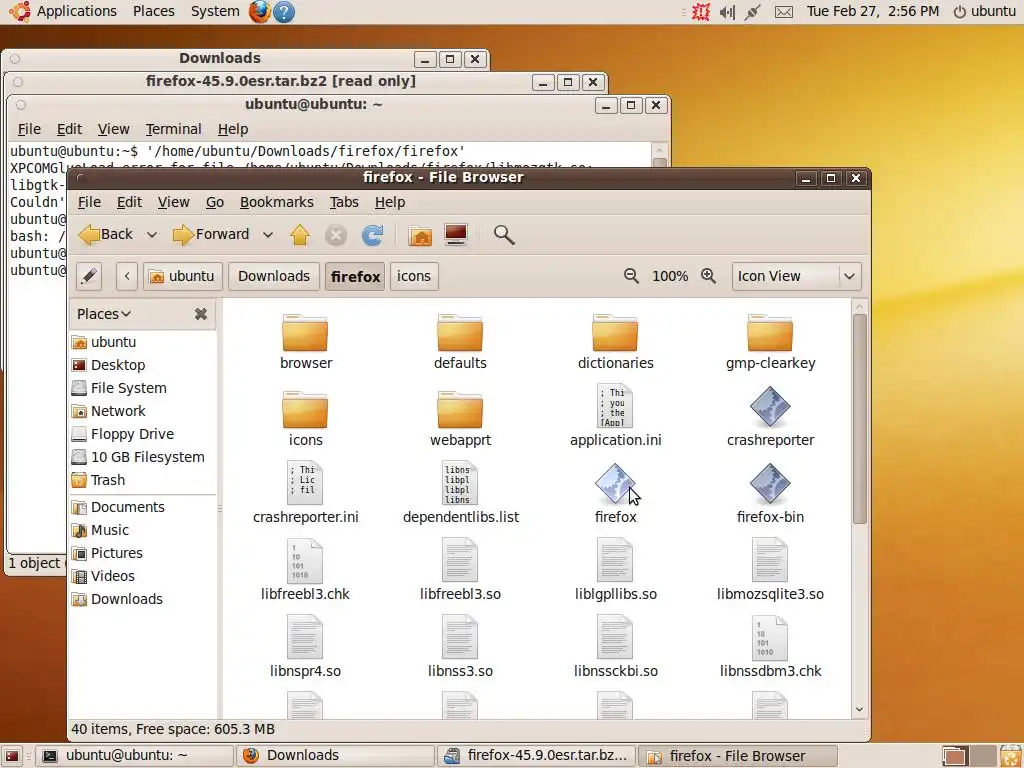Open the mail indicator in top panel
The width and height of the screenshot is (1024, 768).
pos(784,12)
